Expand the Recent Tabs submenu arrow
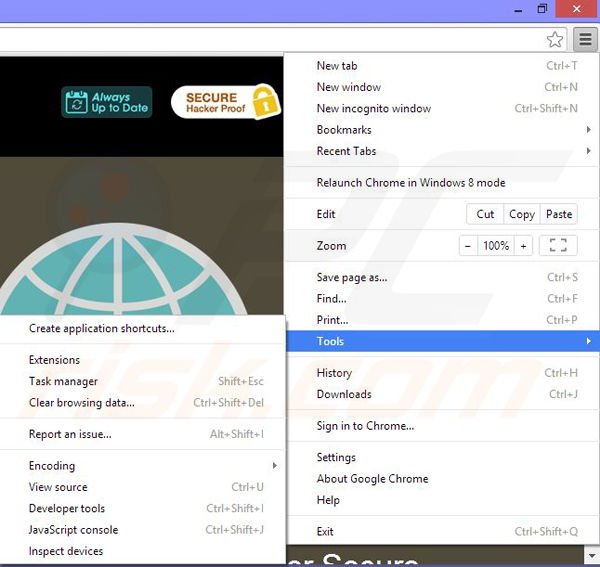Viewport: 600px width, 567px height. [x=589, y=151]
